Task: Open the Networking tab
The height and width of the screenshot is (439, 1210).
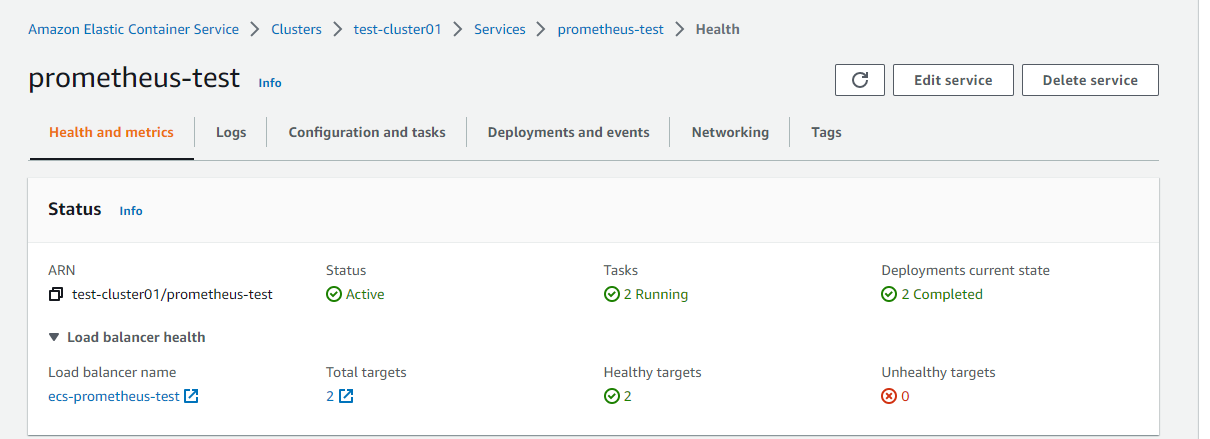Action: (x=730, y=132)
